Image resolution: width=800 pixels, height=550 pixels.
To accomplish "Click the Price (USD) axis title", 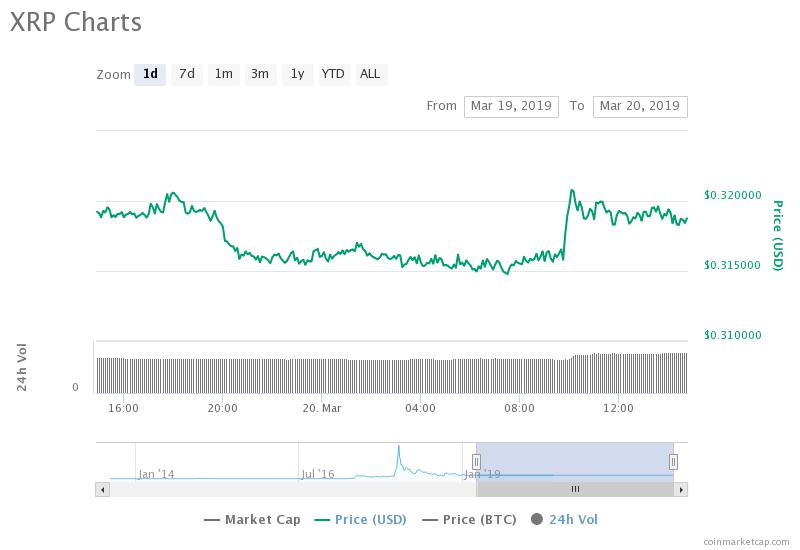I will pos(777,236).
